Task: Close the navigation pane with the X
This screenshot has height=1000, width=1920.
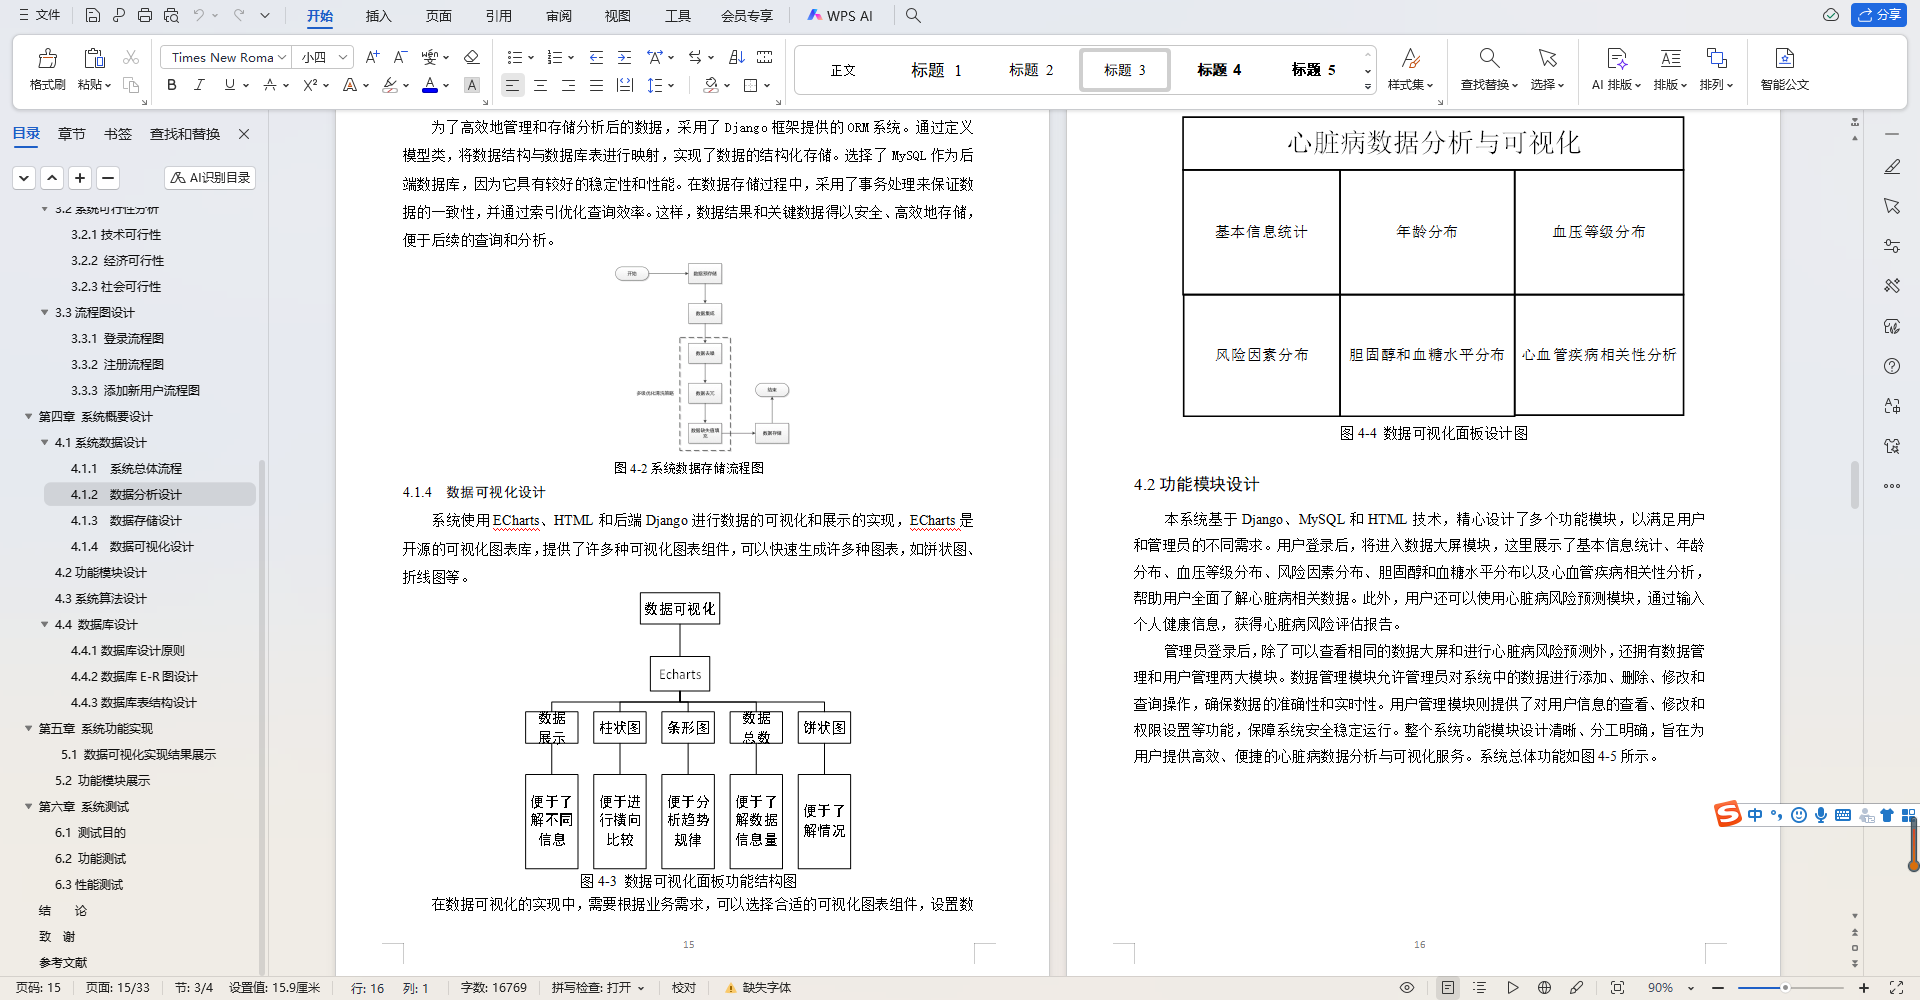Action: (x=244, y=133)
